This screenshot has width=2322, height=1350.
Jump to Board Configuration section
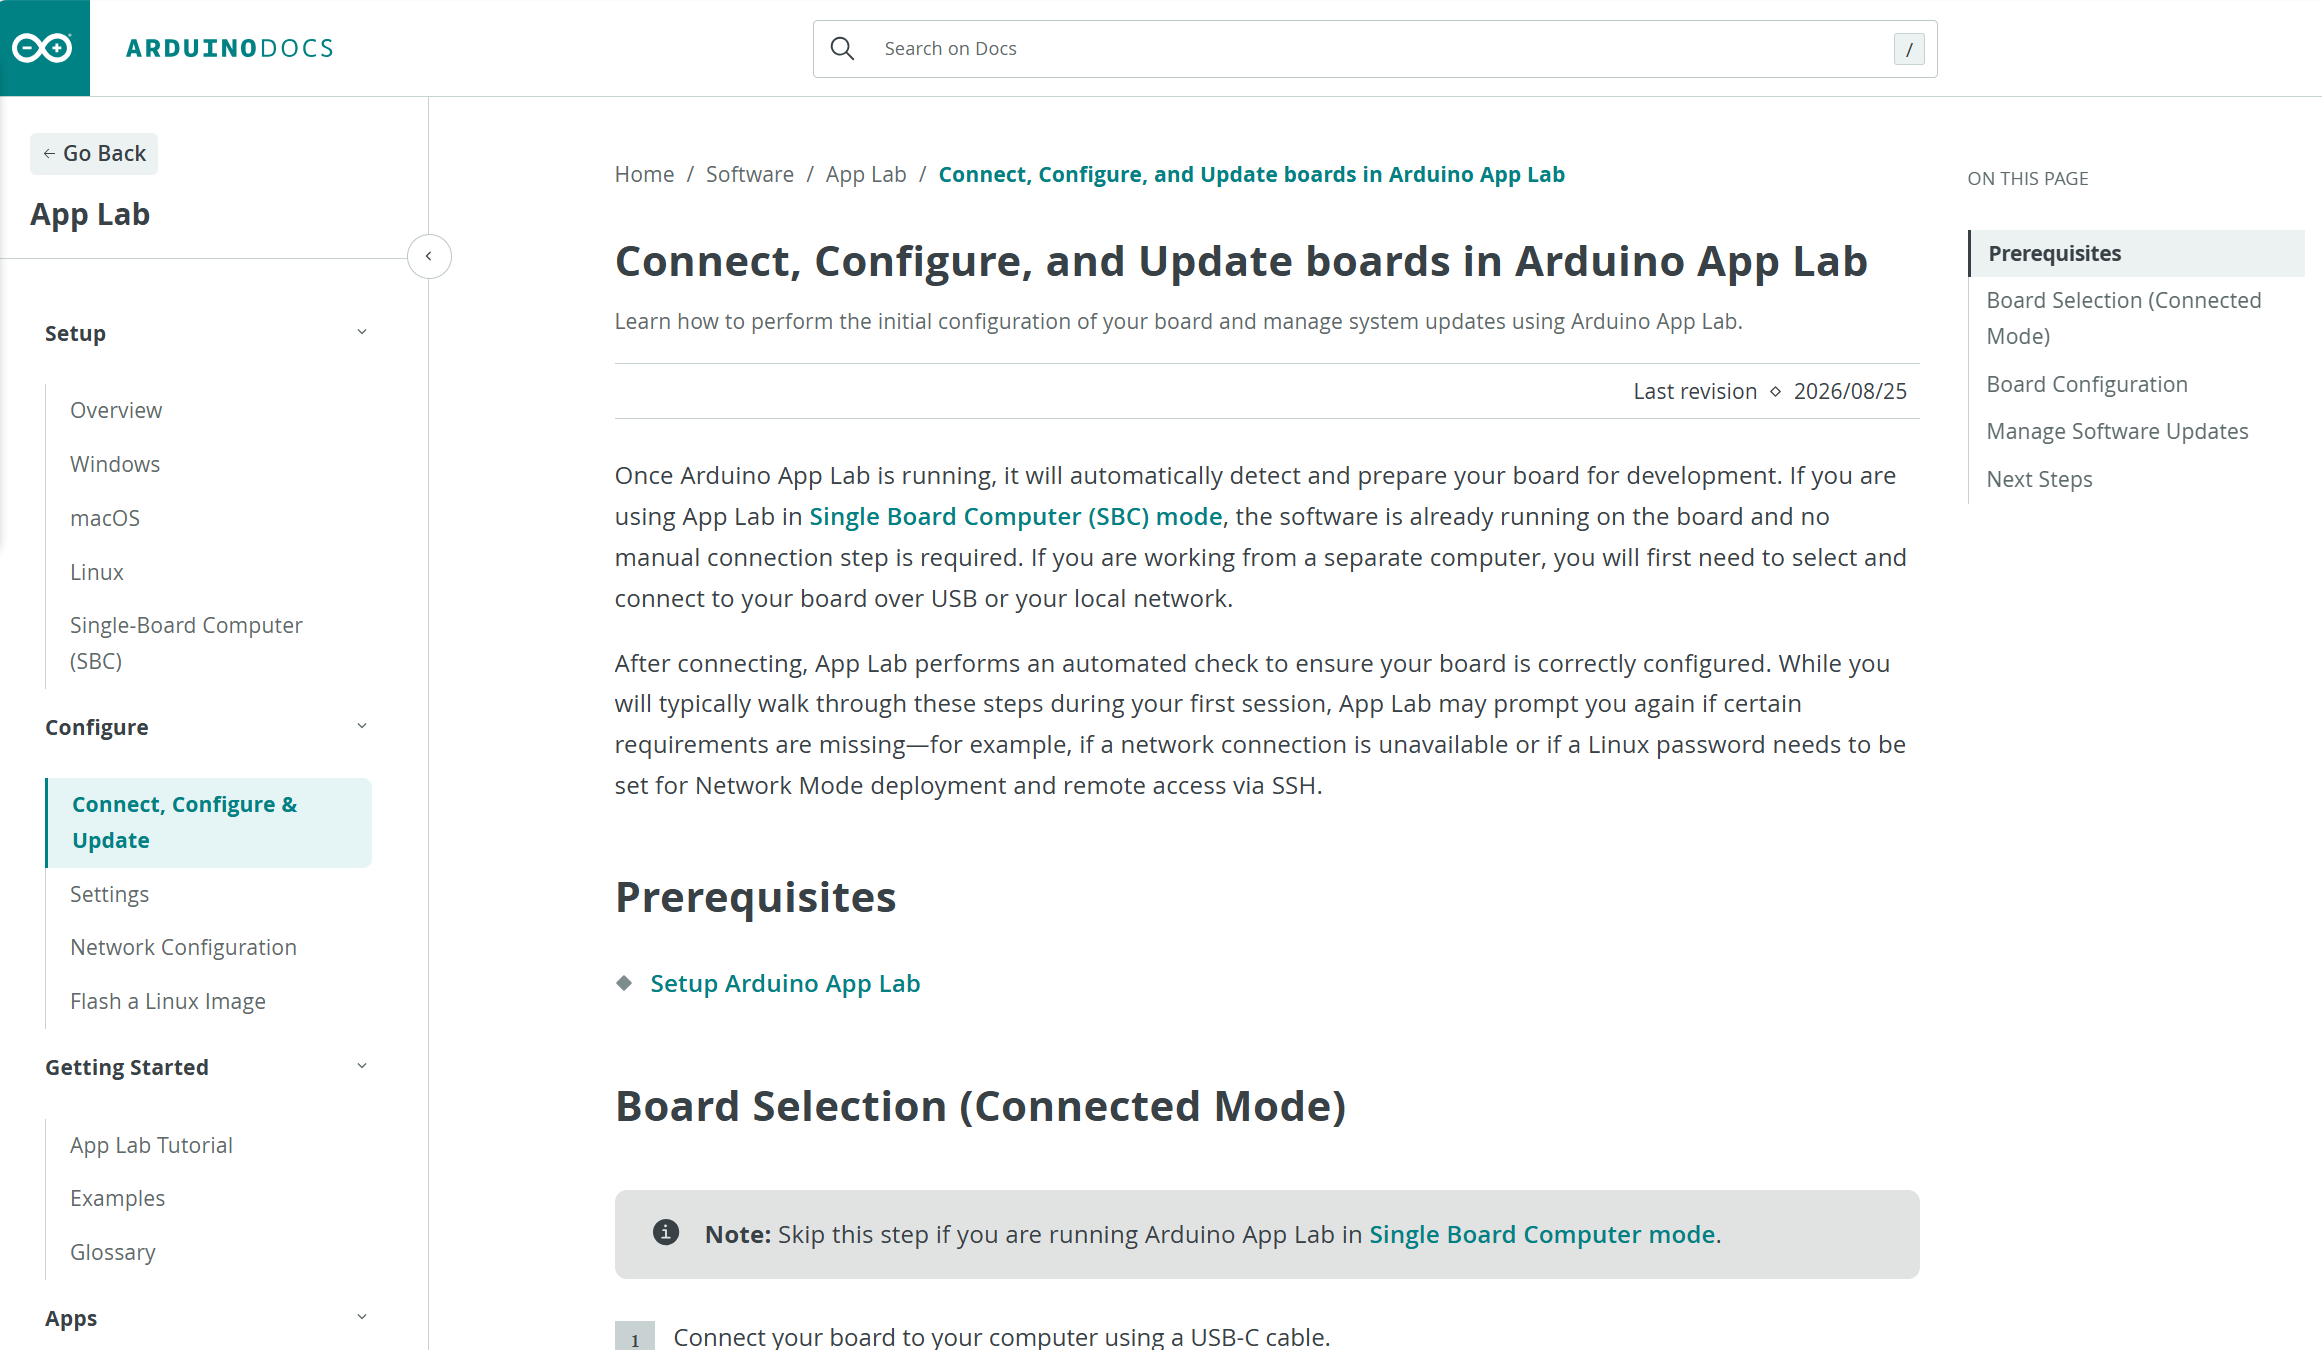click(x=2087, y=384)
